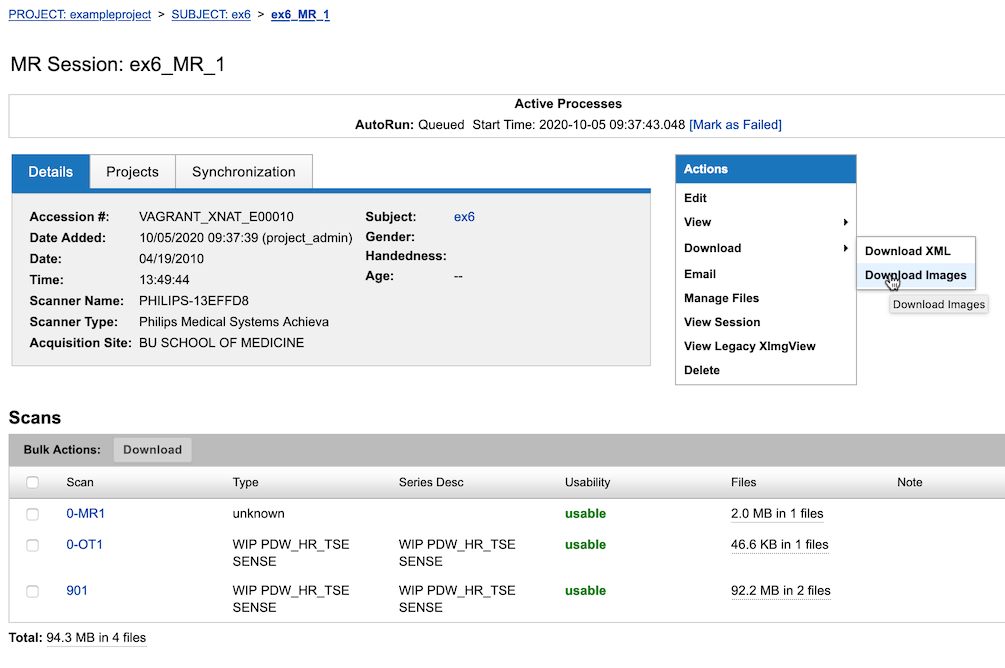Click scanner name PHILIPS-13EFFD8
The height and width of the screenshot is (668, 1005).
(194, 301)
